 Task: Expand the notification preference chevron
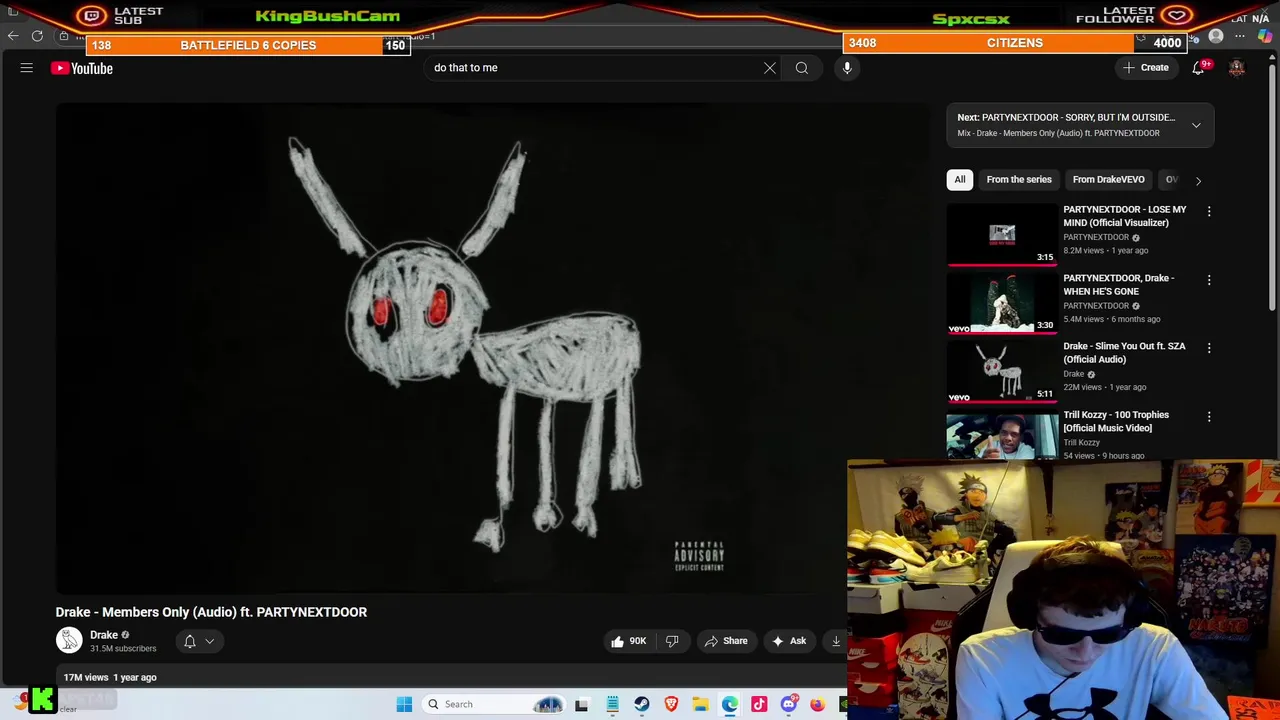210,641
